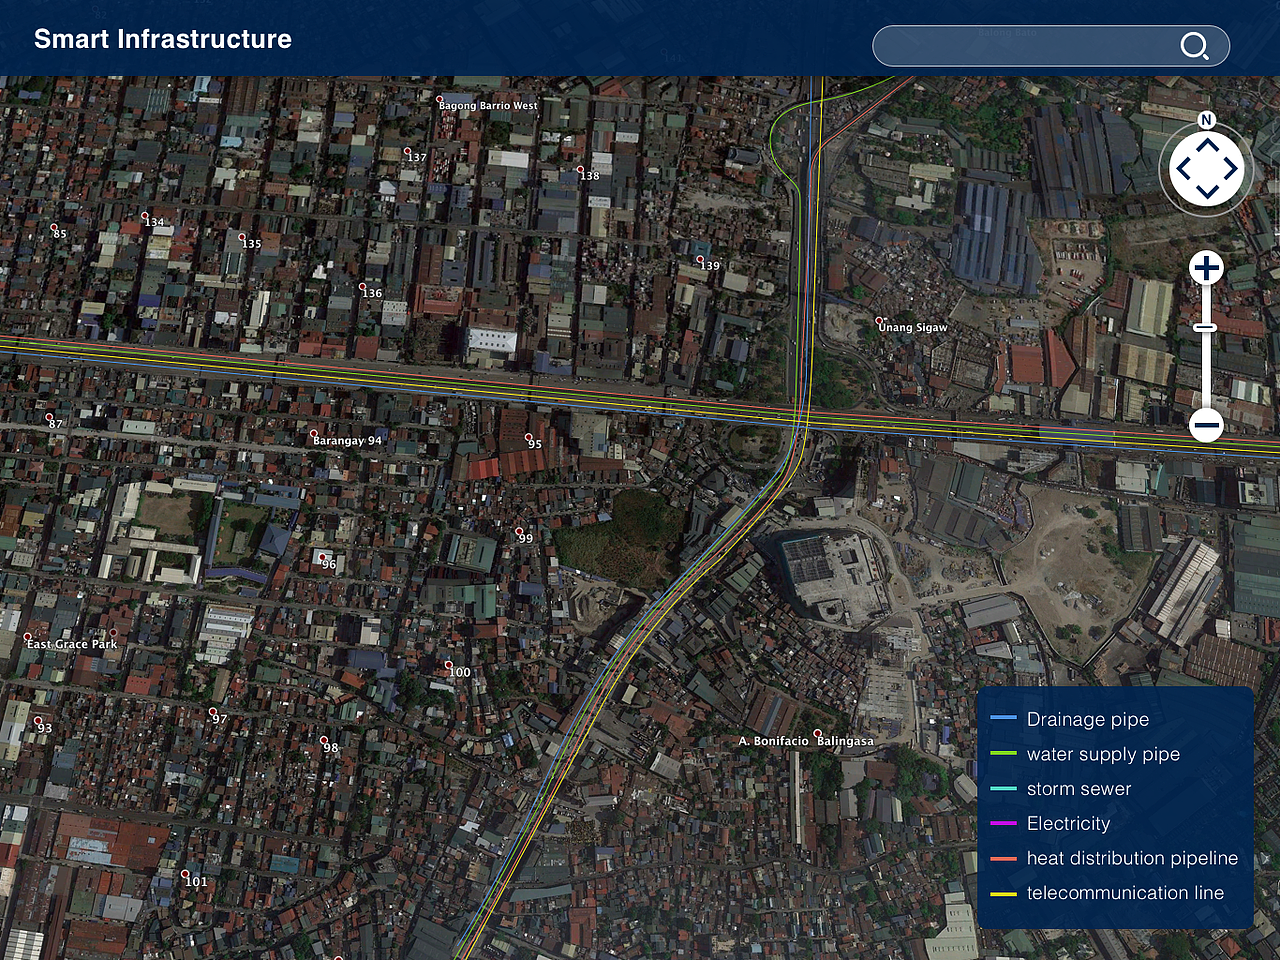Click the magenta Electricity color swatch
Viewport: 1280px width, 960px height.
[x=1003, y=823]
